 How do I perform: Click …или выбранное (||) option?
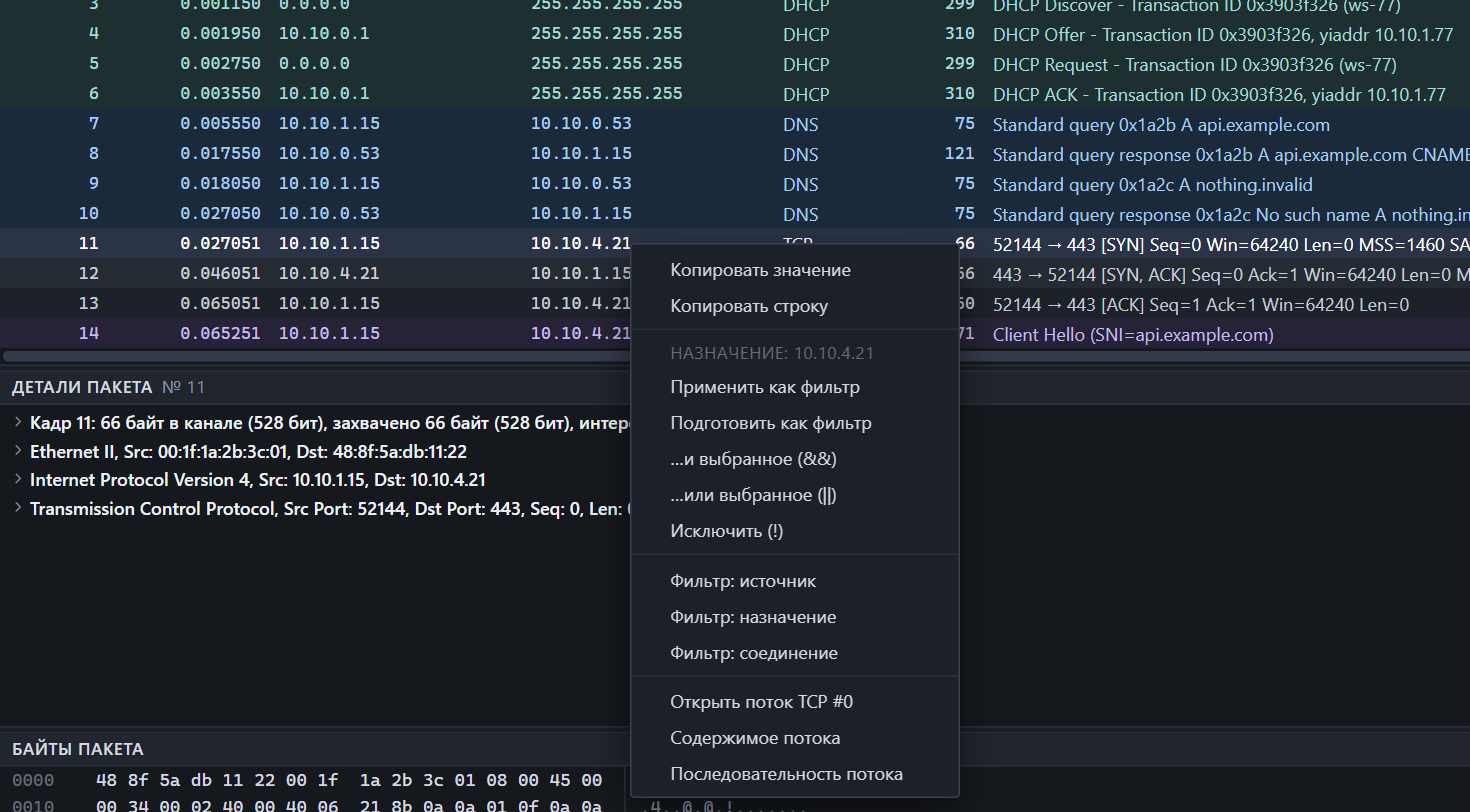click(x=795, y=495)
